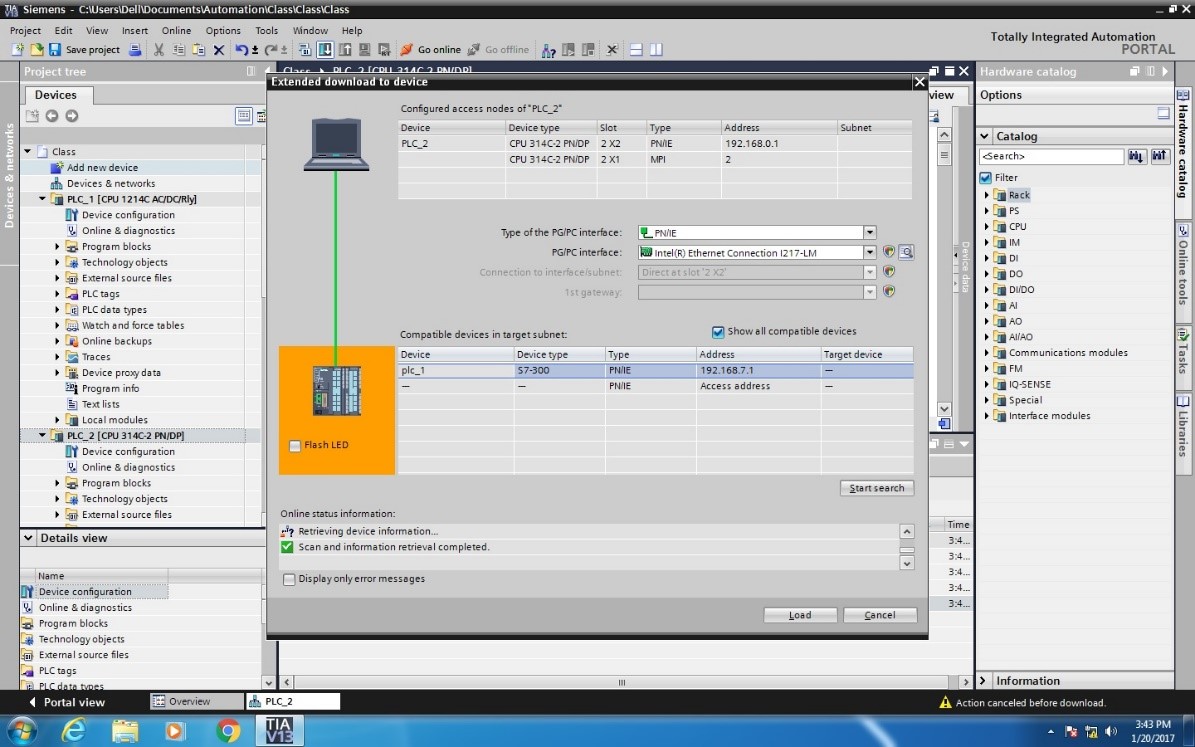Image resolution: width=1195 pixels, height=747 pixels.
Task: Click the Cross-references X toolbar icon
Action: click(x=611, y=50)
